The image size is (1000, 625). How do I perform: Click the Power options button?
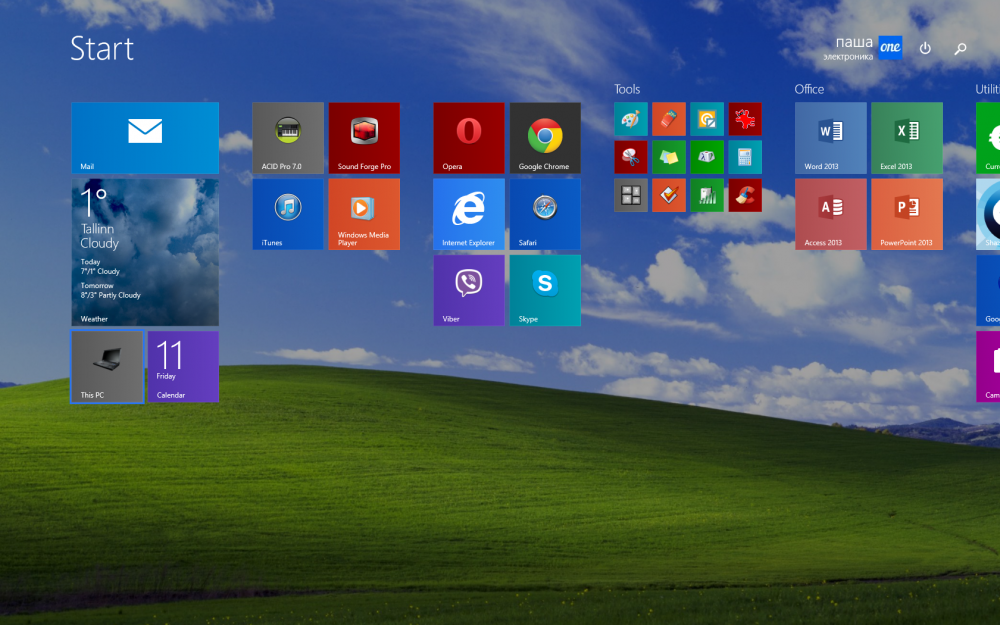[925, 48]
